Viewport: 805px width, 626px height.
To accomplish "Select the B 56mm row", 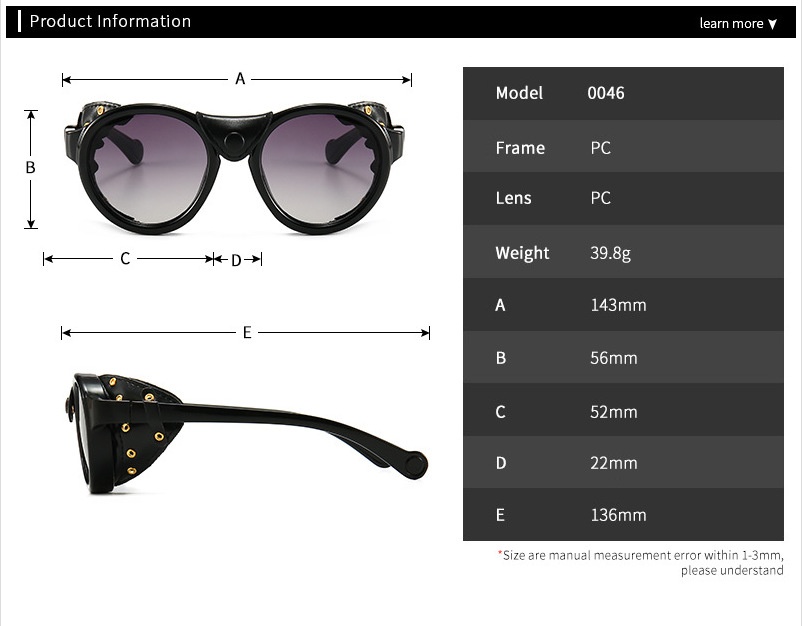I will (623, 357).
